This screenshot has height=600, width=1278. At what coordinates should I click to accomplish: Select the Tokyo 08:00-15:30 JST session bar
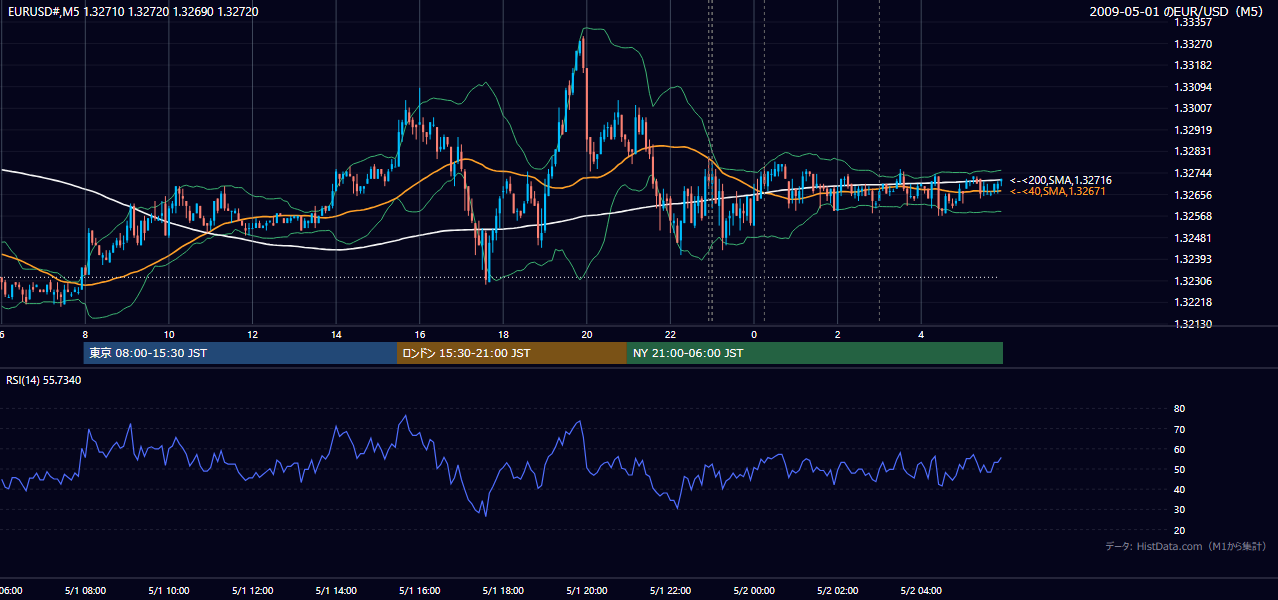coord(240,353)
